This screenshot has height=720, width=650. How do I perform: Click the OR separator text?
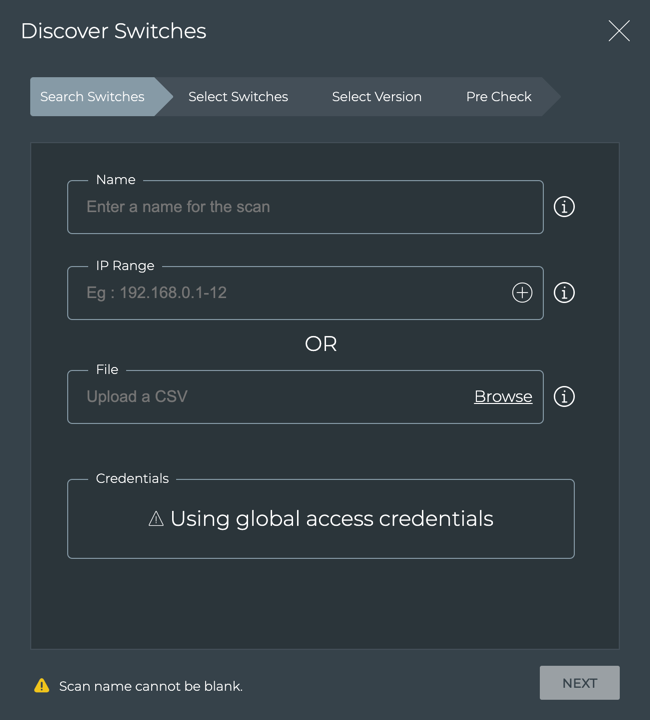click(321, 344)
